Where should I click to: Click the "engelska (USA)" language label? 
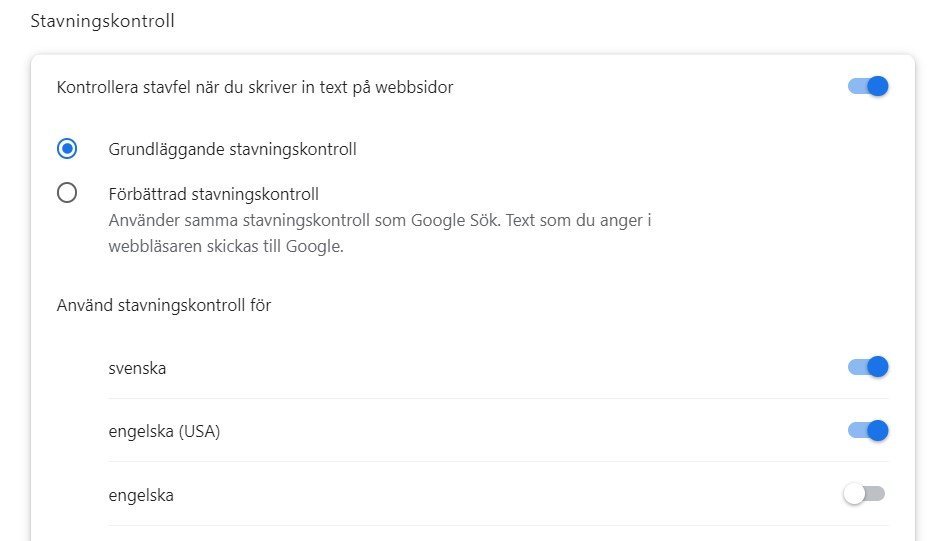(164, 432)
